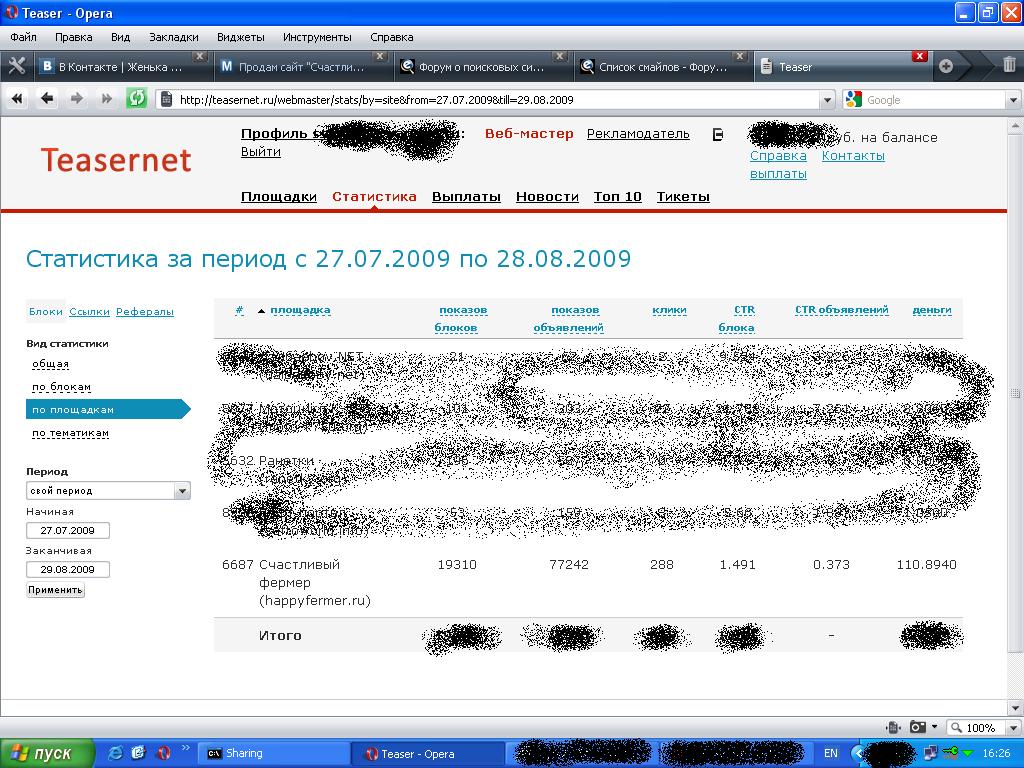Open the Файл menu
The width and height of the screenshot is (1024, 768).
tap(23, 37)
